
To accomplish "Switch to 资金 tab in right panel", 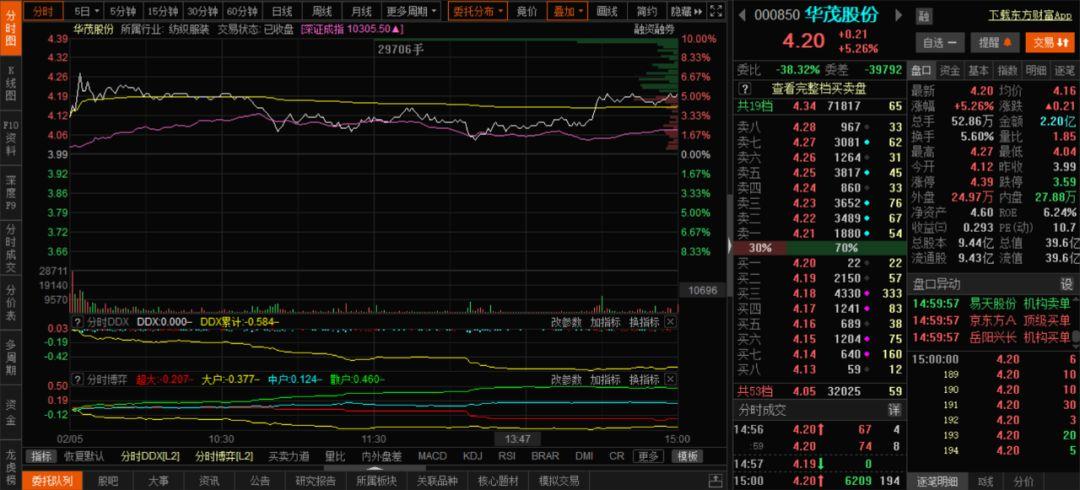I will 950,70.
